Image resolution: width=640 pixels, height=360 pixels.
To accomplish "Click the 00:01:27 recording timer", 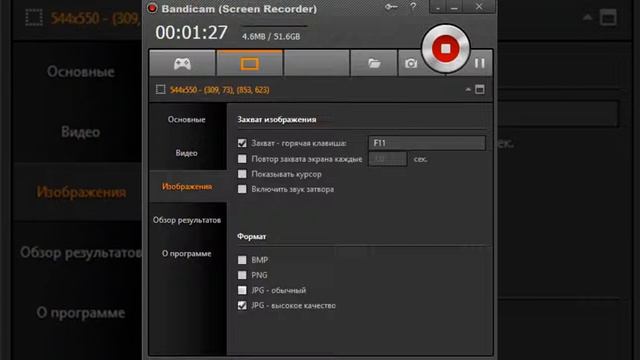I will [191, 33].
